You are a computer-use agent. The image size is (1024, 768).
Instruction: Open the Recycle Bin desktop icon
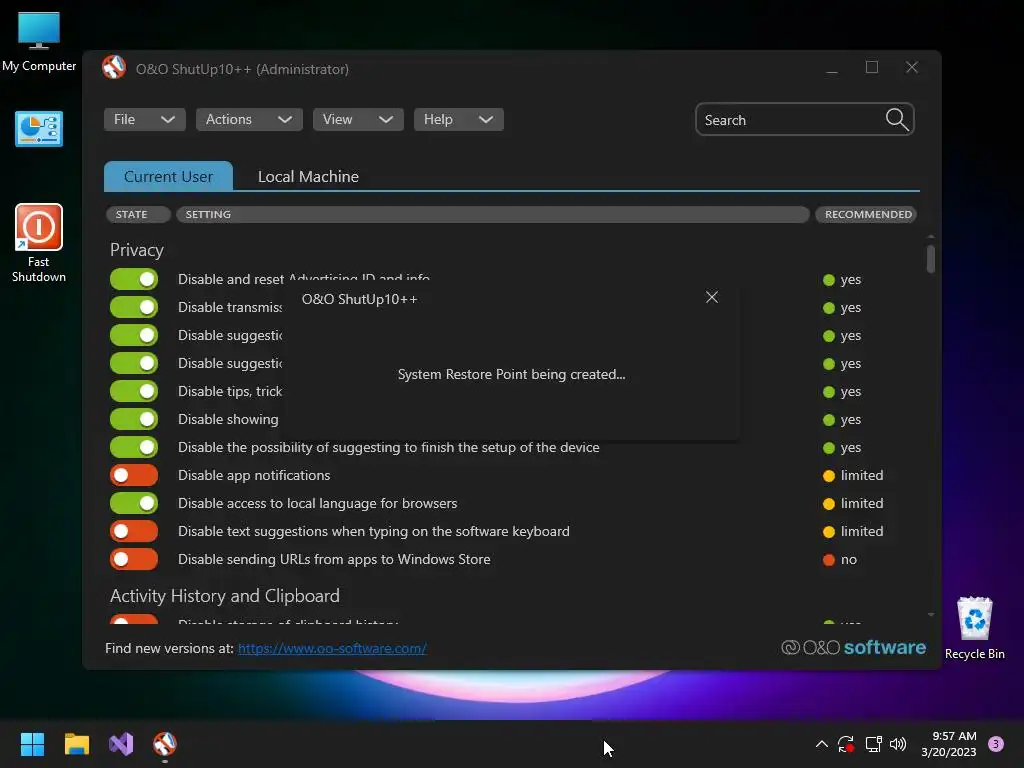coord(974,628)
